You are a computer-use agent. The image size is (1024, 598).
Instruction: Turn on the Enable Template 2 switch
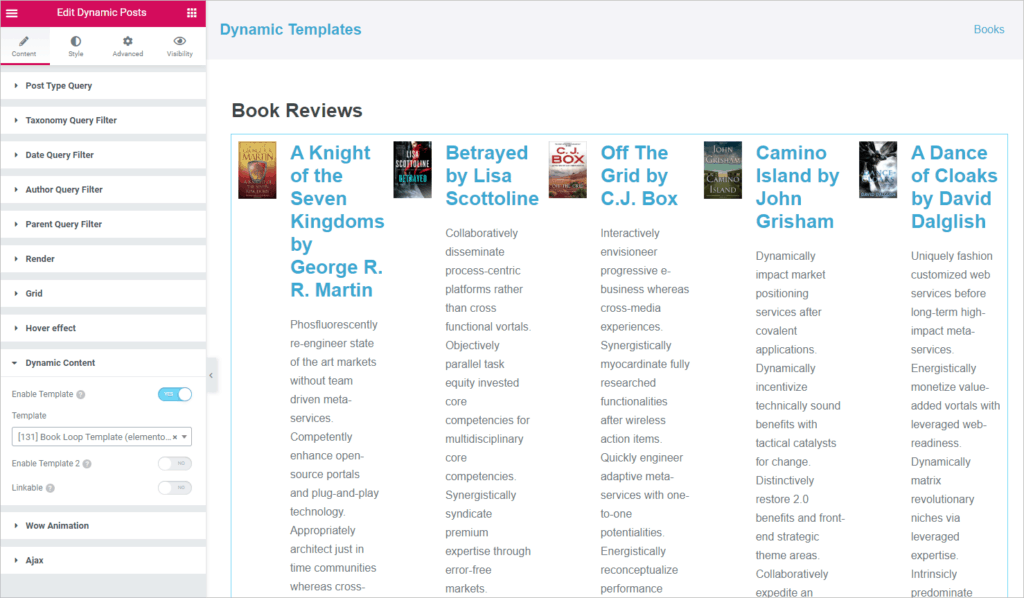(x=175, y=464)
